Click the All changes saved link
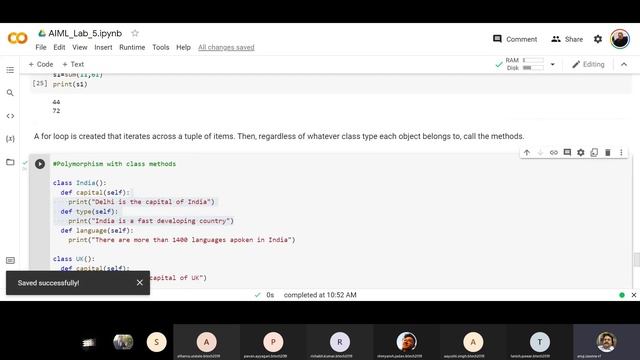640x360 pixels. (226, 47)
